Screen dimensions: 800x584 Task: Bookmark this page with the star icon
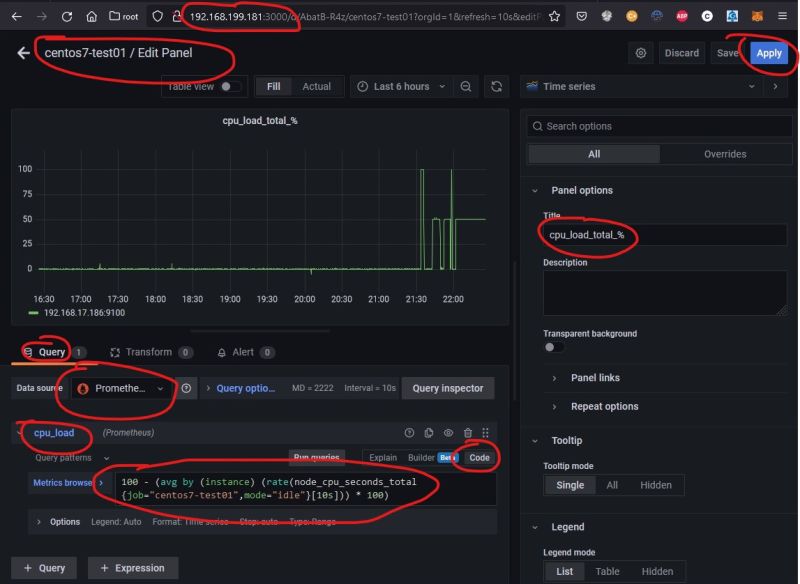[555, 16]
